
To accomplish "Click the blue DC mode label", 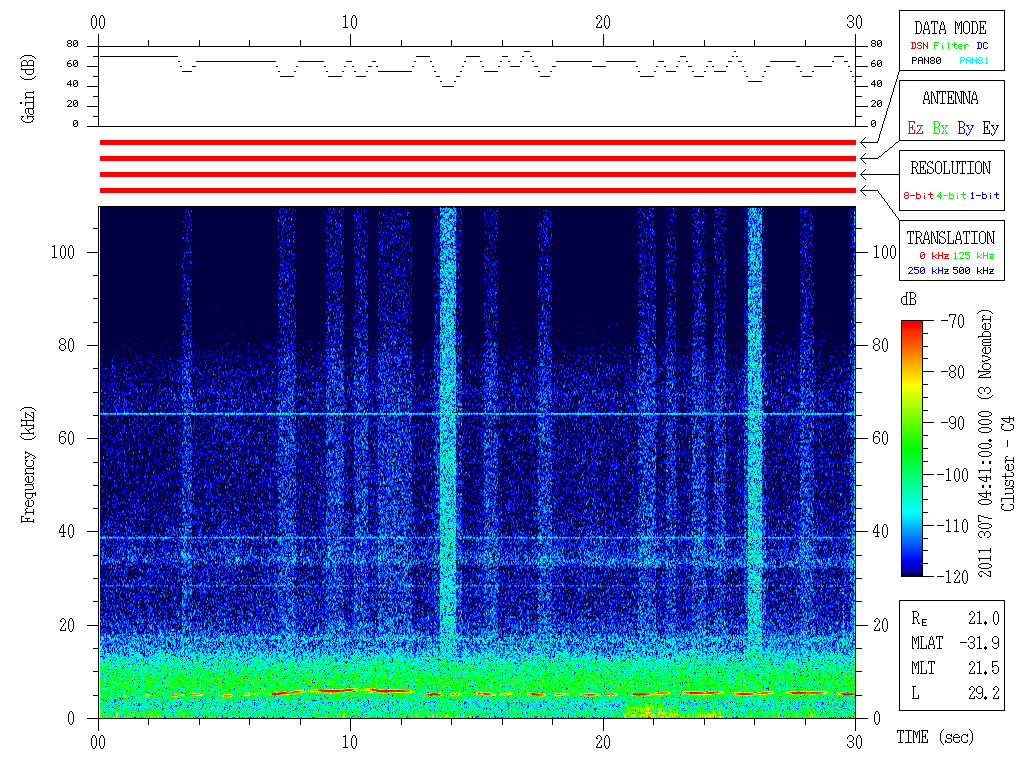I will 982,46.
